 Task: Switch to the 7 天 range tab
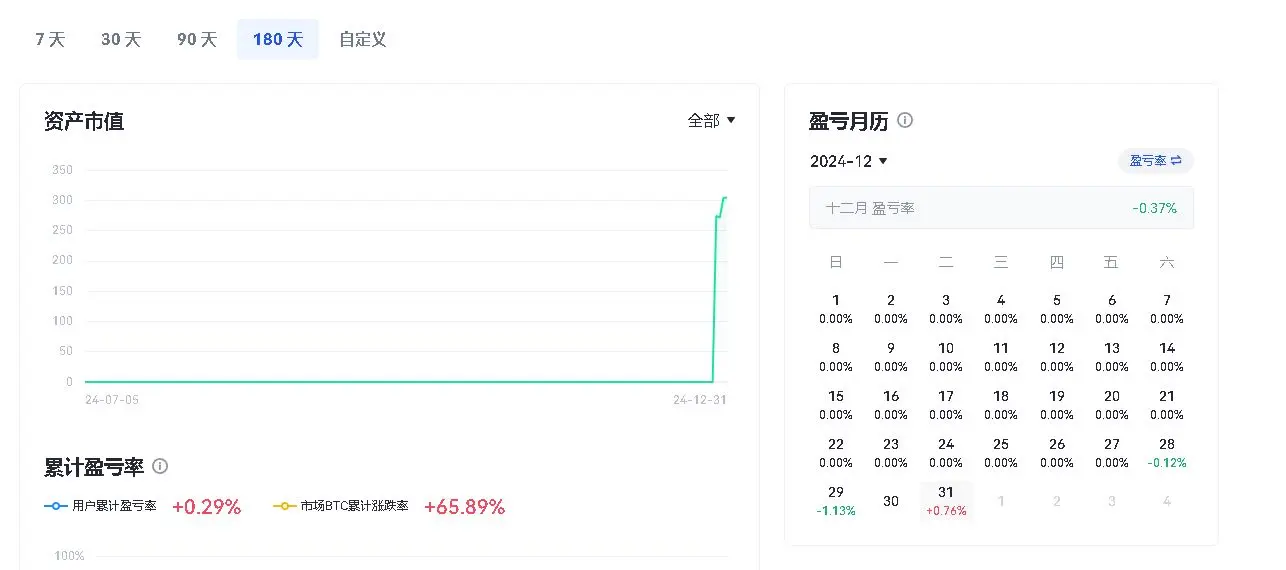50,40
